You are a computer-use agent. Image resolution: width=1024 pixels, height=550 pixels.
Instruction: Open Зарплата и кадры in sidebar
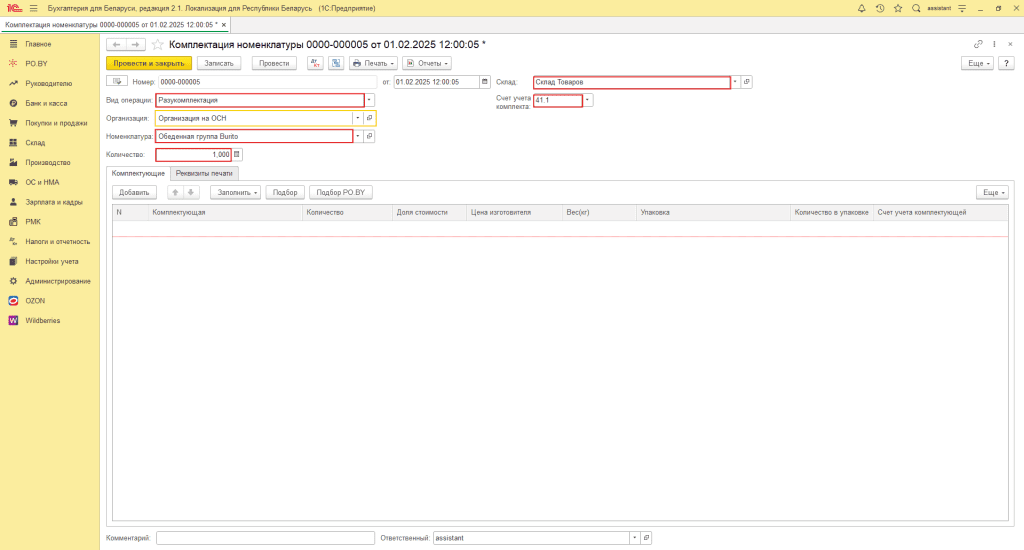[x=53, y=202]
